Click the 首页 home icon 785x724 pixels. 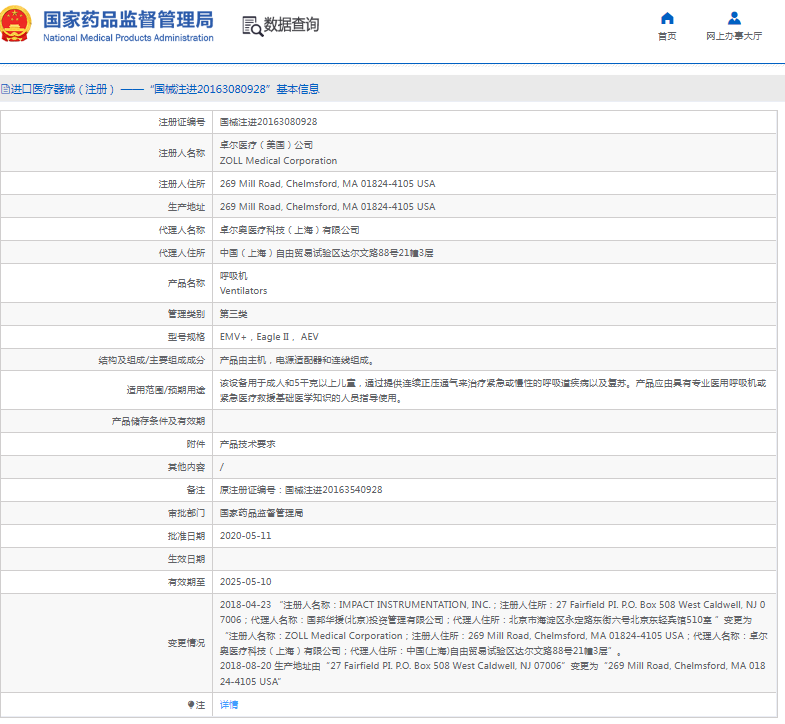tap(667, 18)
